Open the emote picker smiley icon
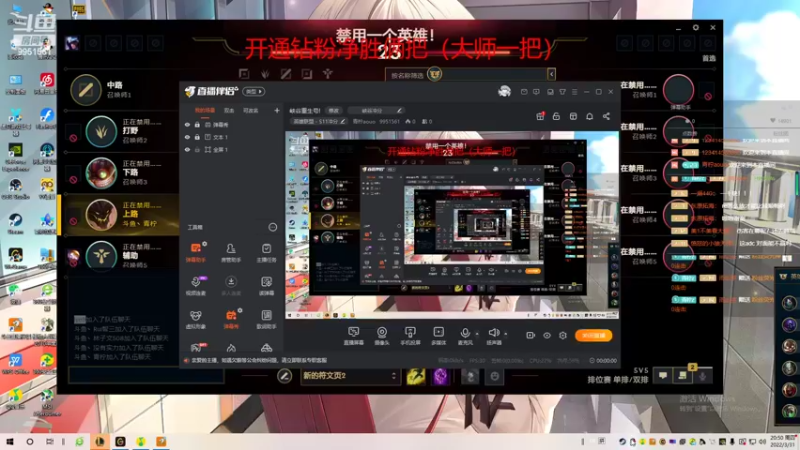The height and width of the screenshot is (450, 800). click(x=494, y=377)
